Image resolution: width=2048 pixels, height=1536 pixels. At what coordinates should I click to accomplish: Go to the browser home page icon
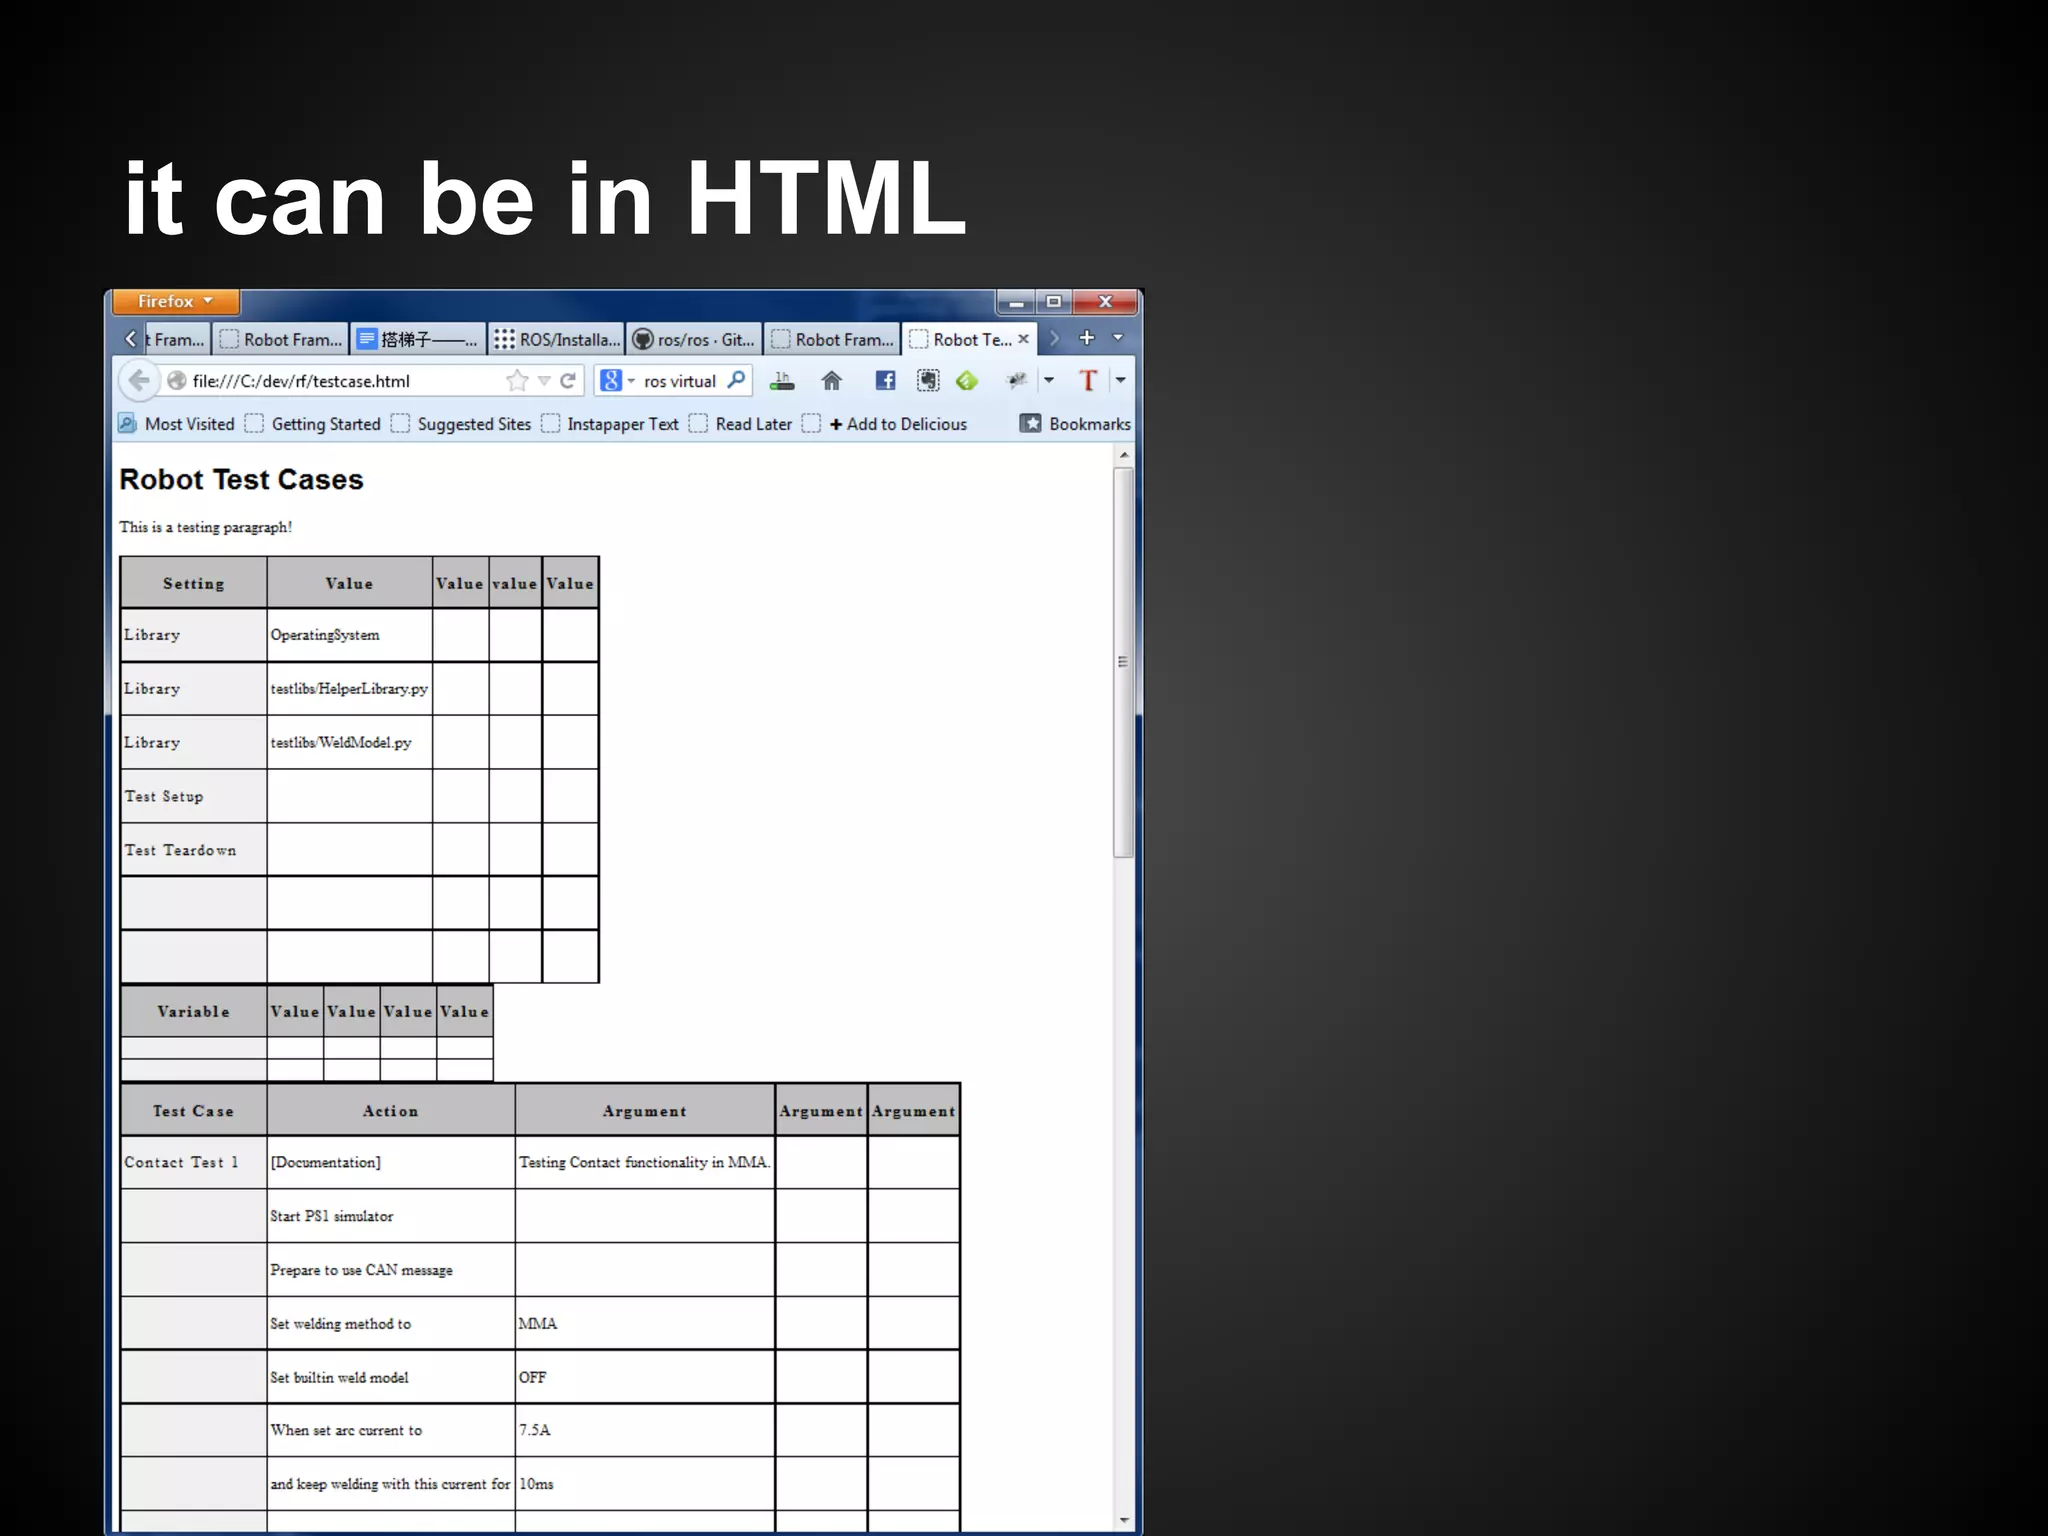[x=831, y=381]
